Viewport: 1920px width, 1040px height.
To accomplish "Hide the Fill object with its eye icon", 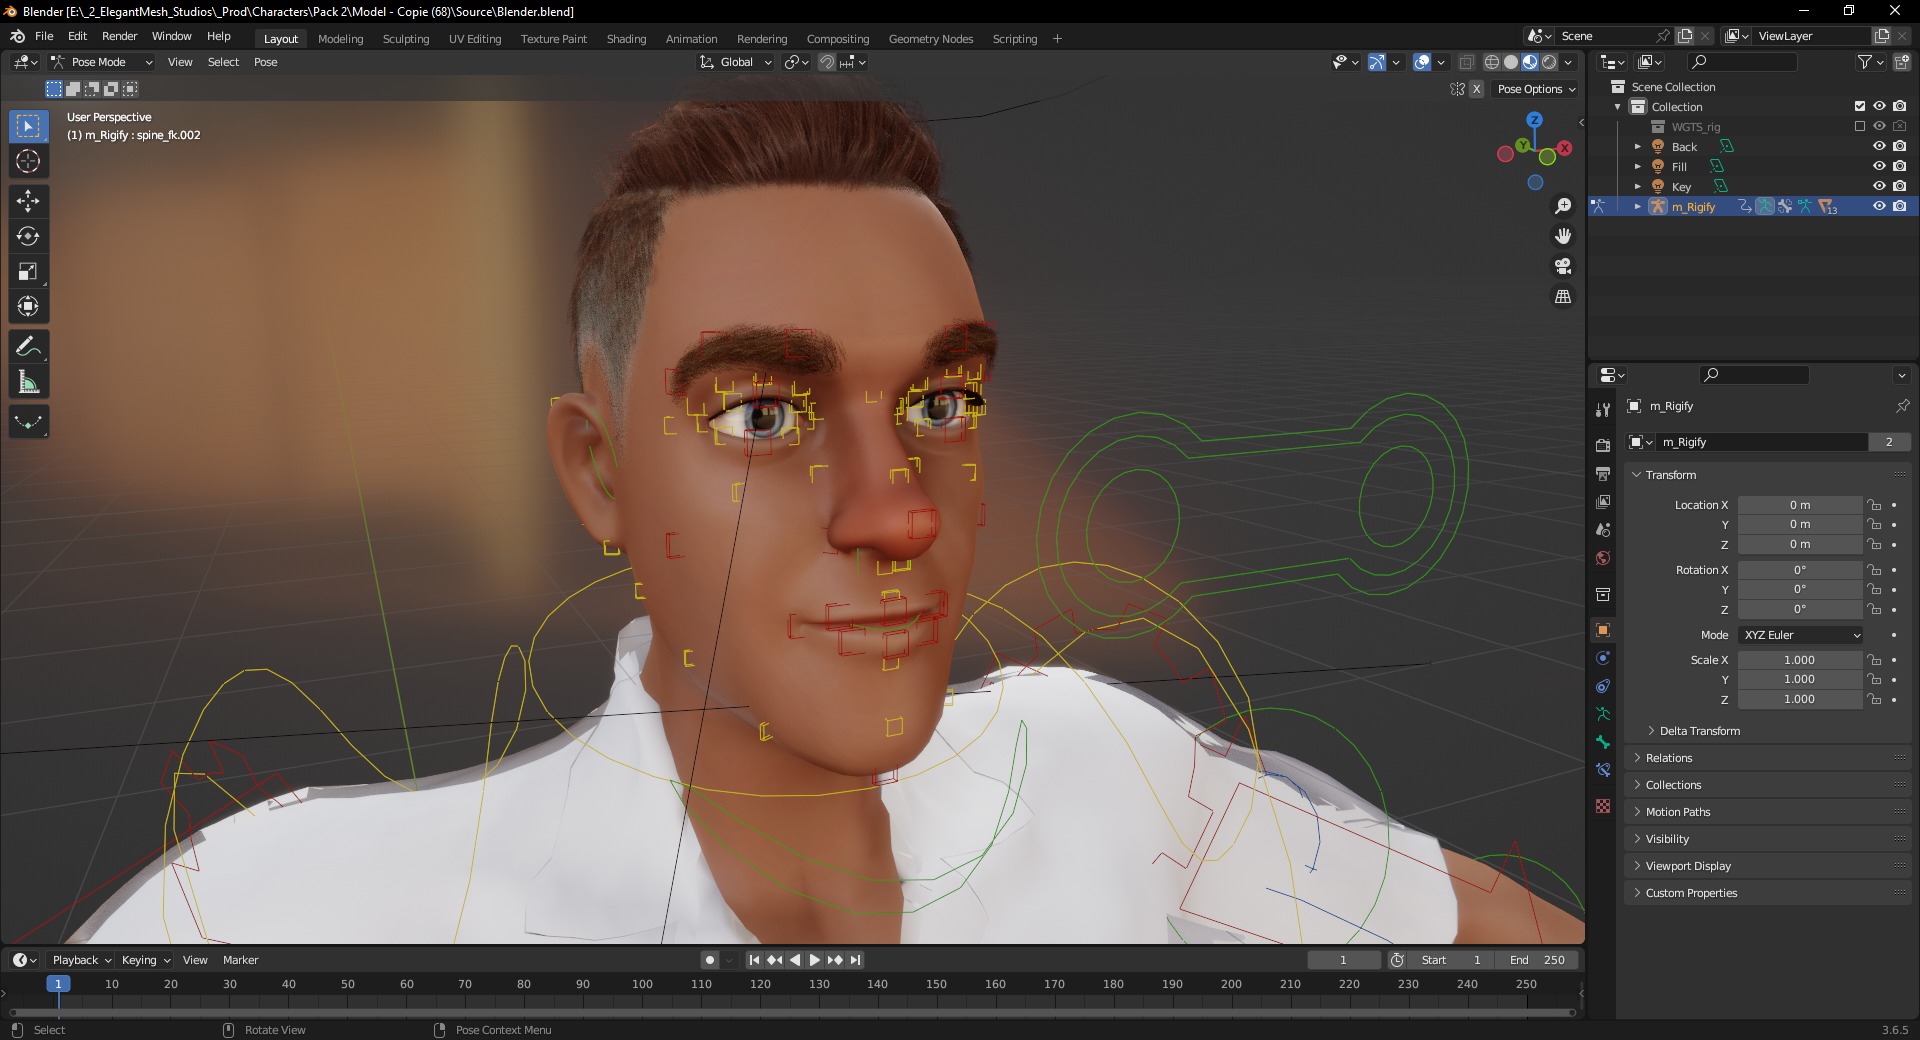I will (x=1879, y=166).
